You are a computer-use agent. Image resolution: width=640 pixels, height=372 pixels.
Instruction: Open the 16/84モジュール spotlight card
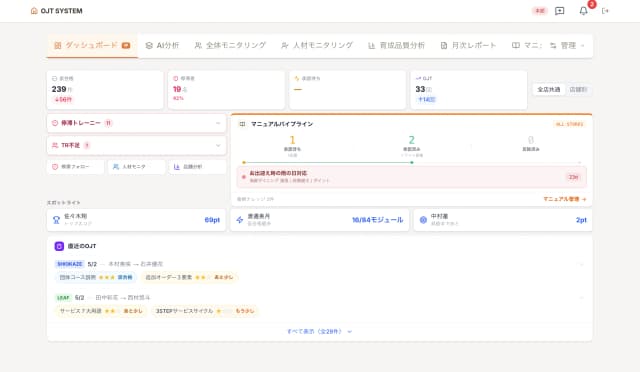(320, 220)
